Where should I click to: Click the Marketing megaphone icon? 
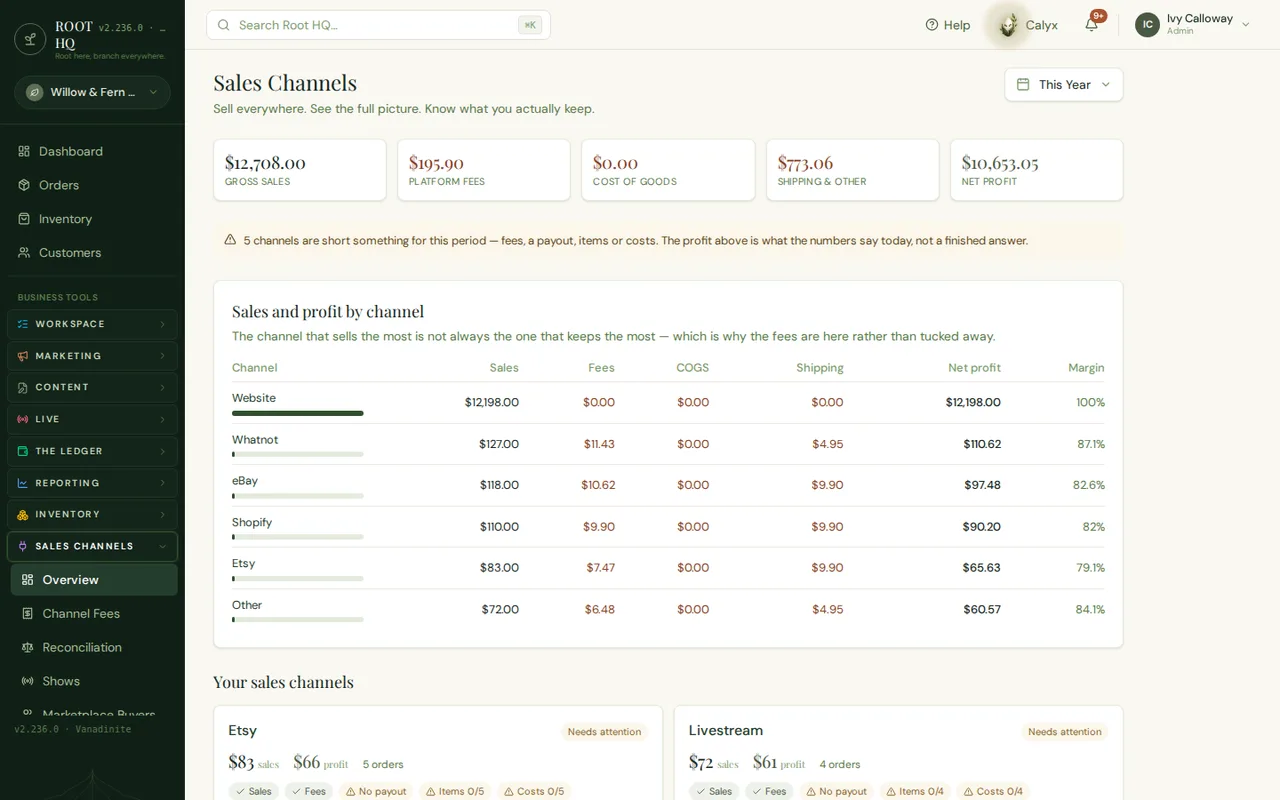tap(23, 356)
